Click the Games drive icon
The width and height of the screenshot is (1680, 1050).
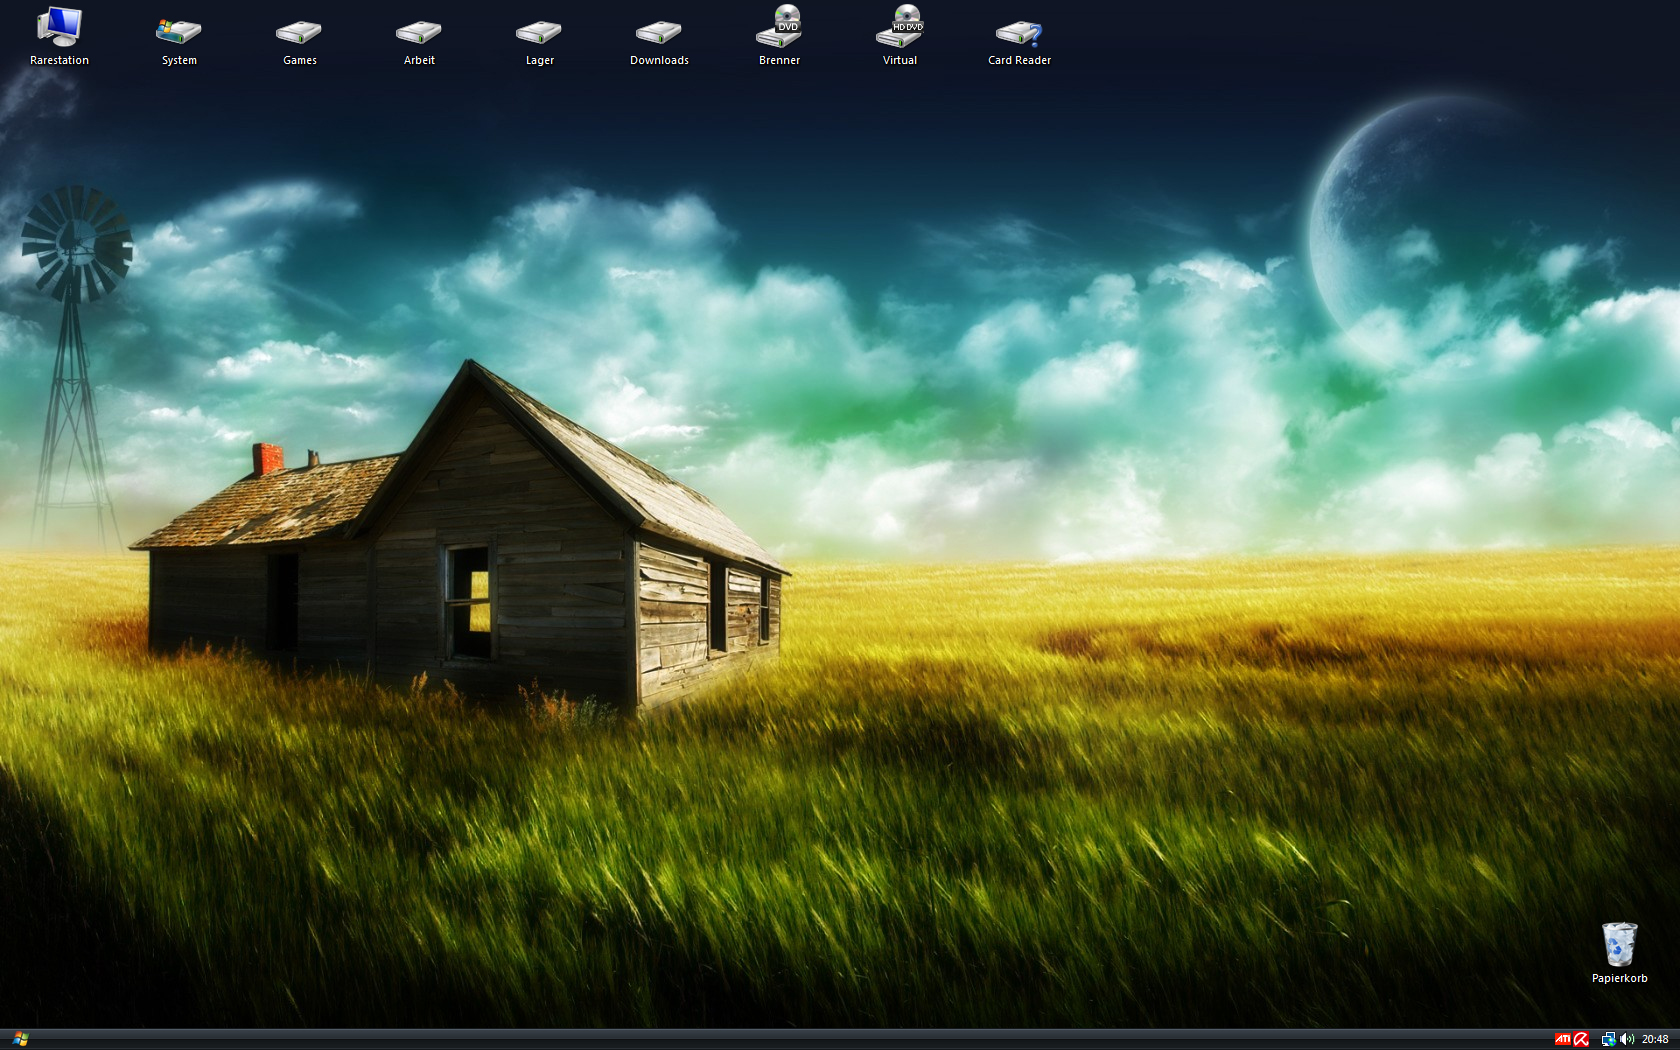coord(299,32)
